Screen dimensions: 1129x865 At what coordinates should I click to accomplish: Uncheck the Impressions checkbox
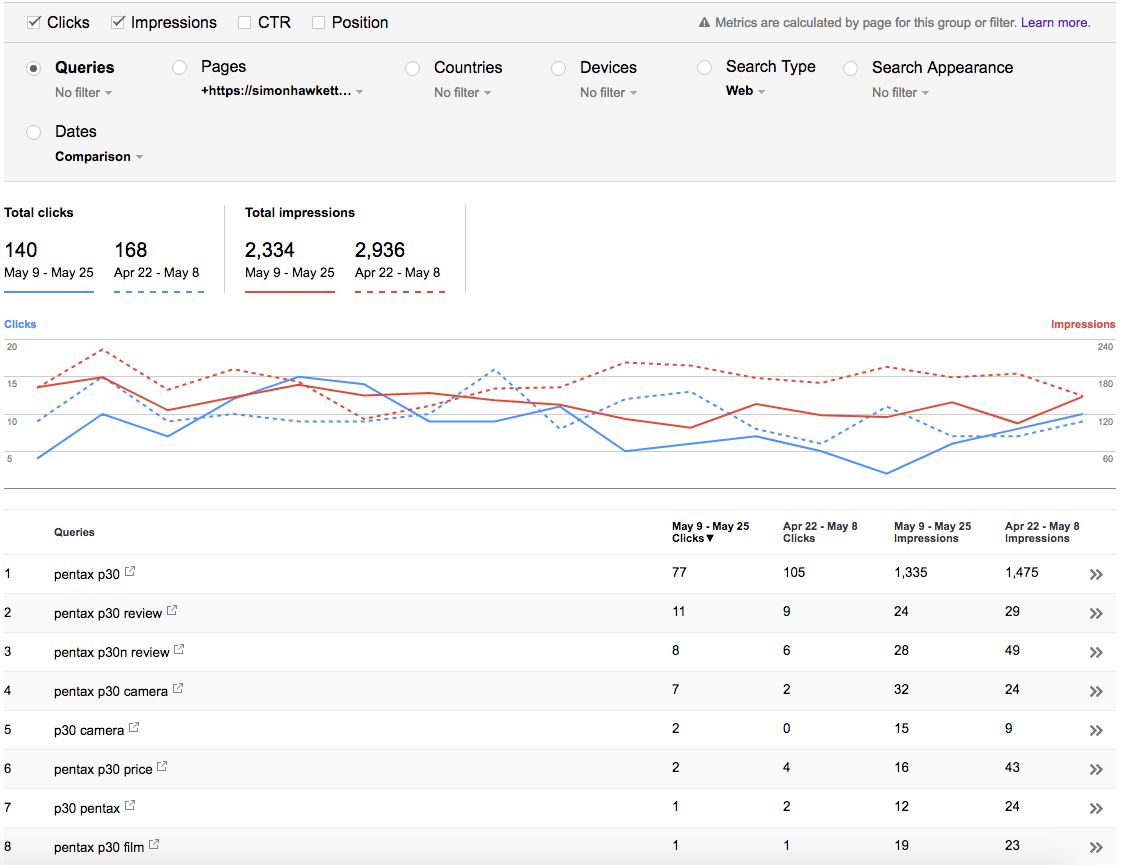point(118,23)
